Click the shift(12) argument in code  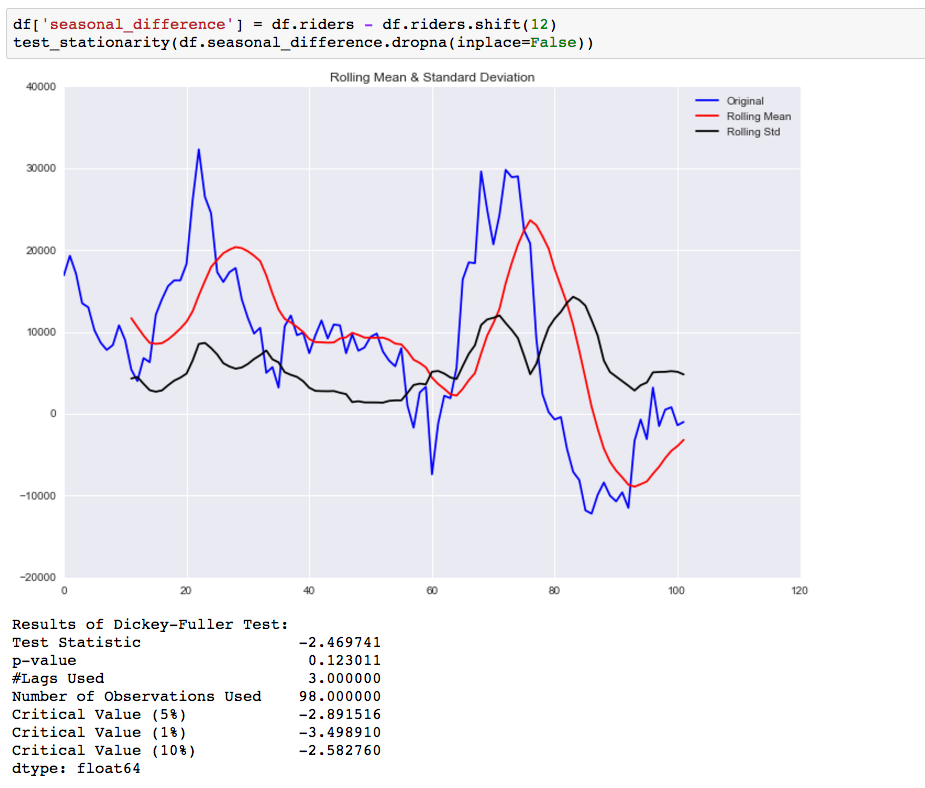pyautogui.click(x=539, y=25)
